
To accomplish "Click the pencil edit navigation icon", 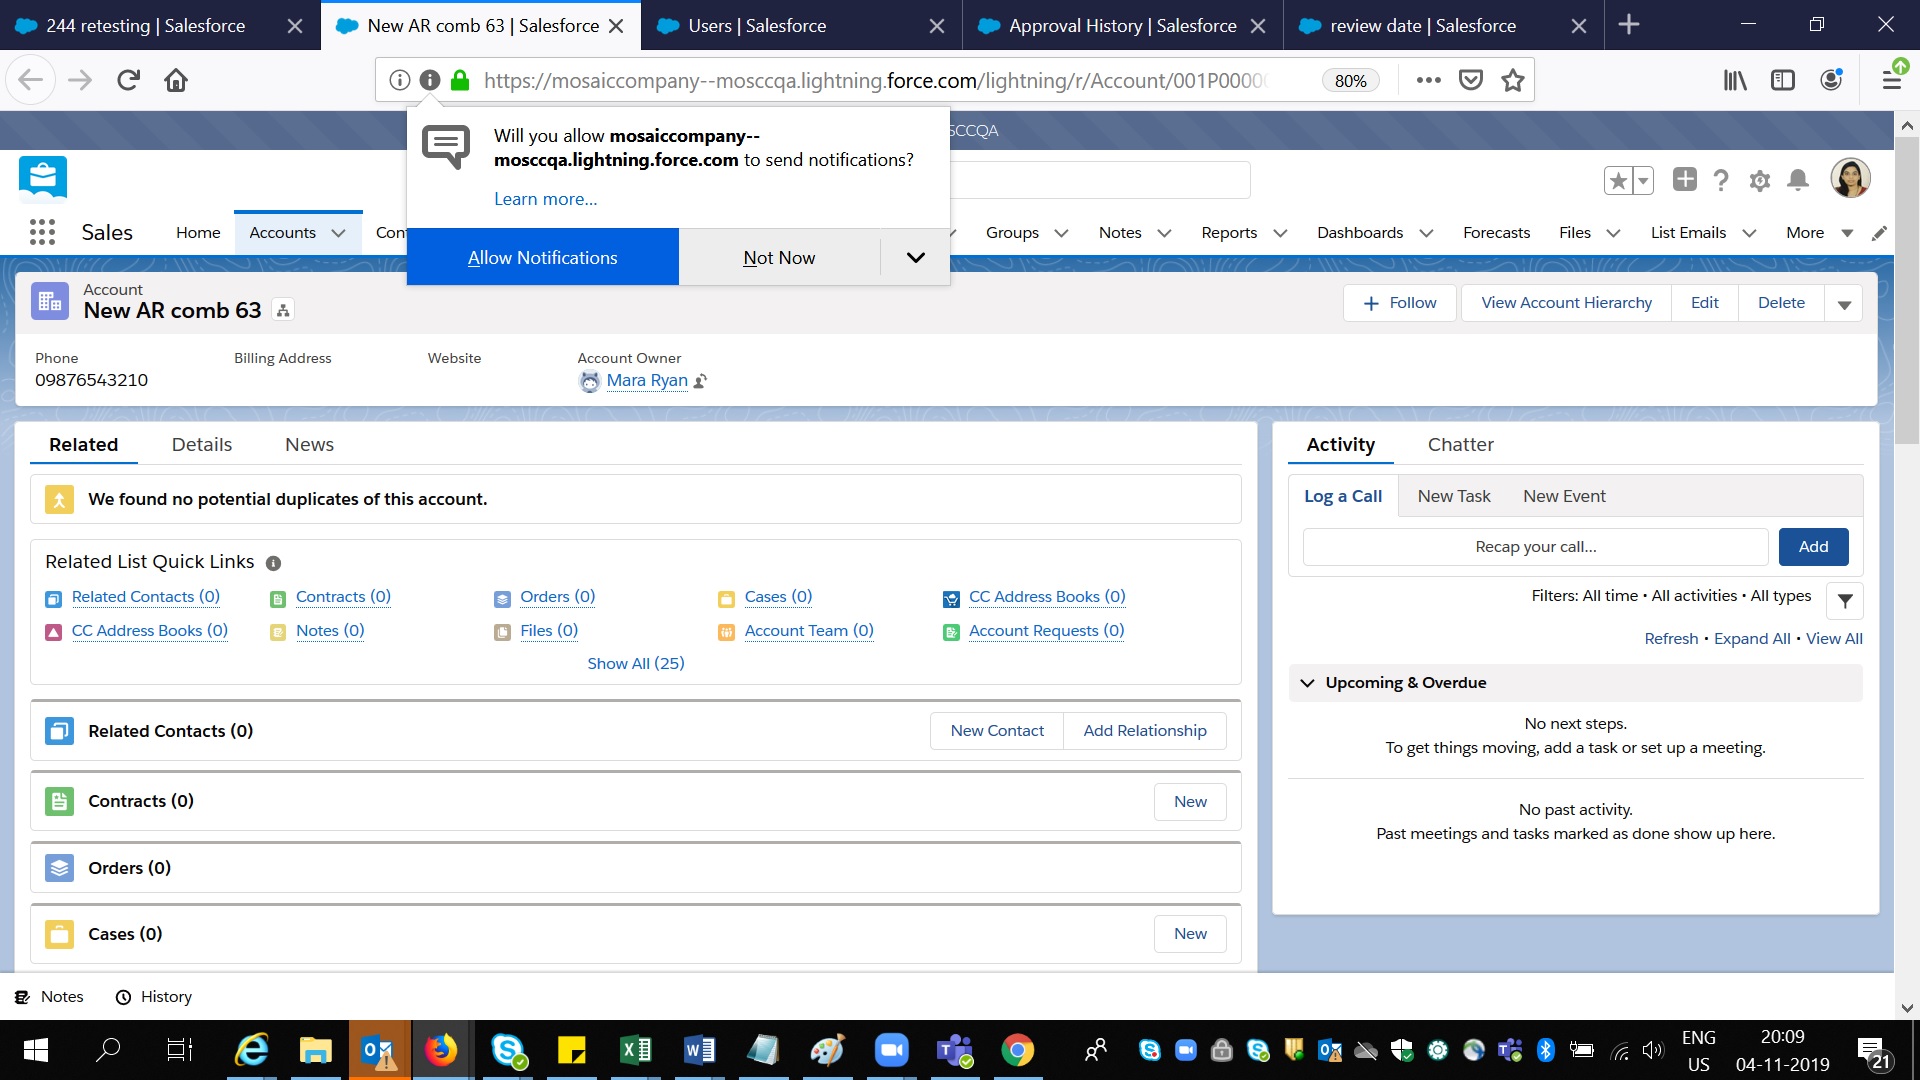I will tap(1880, 233).
